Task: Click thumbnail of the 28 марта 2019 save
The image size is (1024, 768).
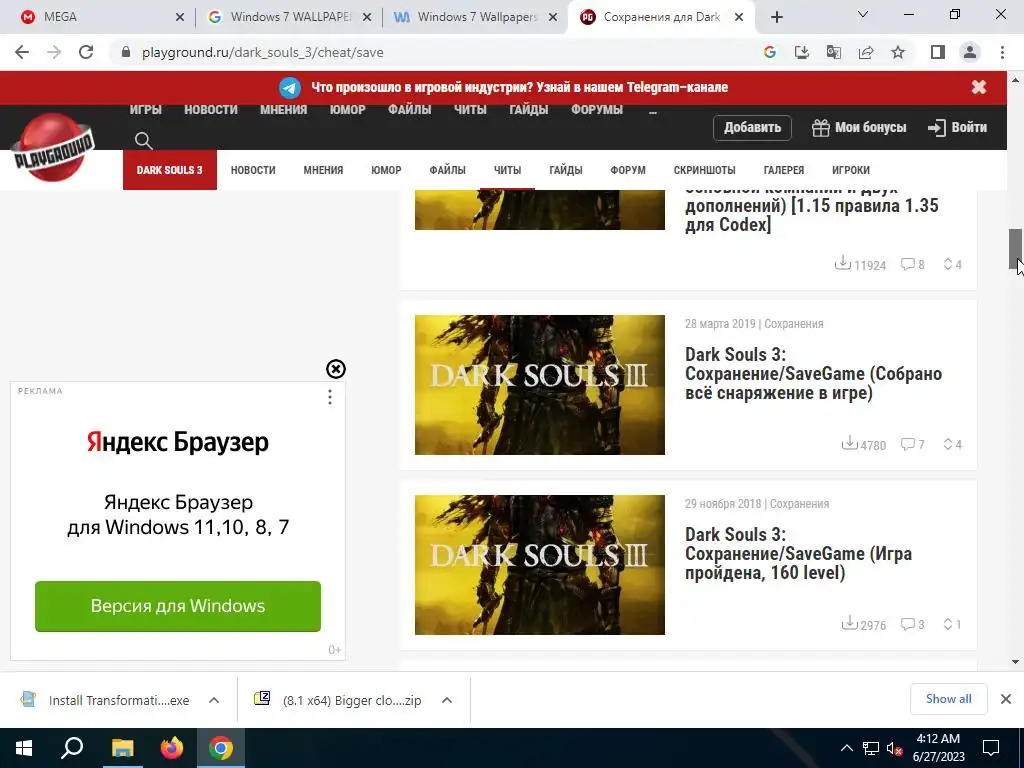Action: tap(539, 385)
